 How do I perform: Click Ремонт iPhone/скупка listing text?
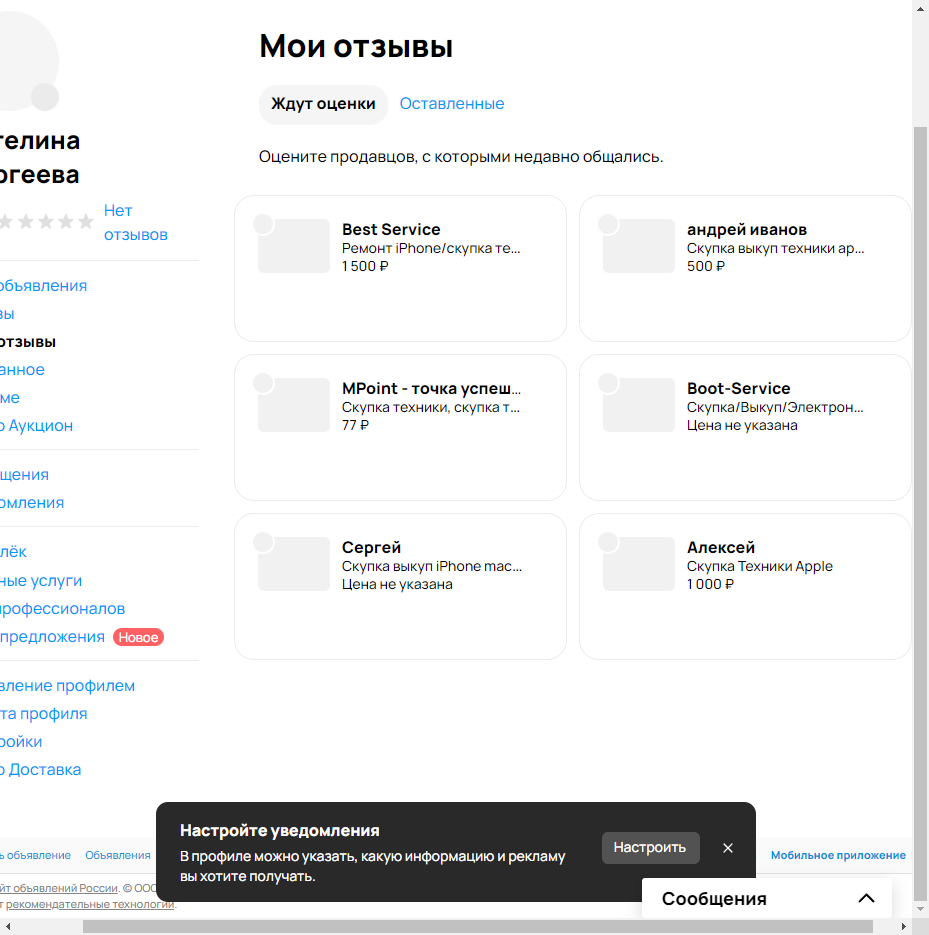[431, 248]
